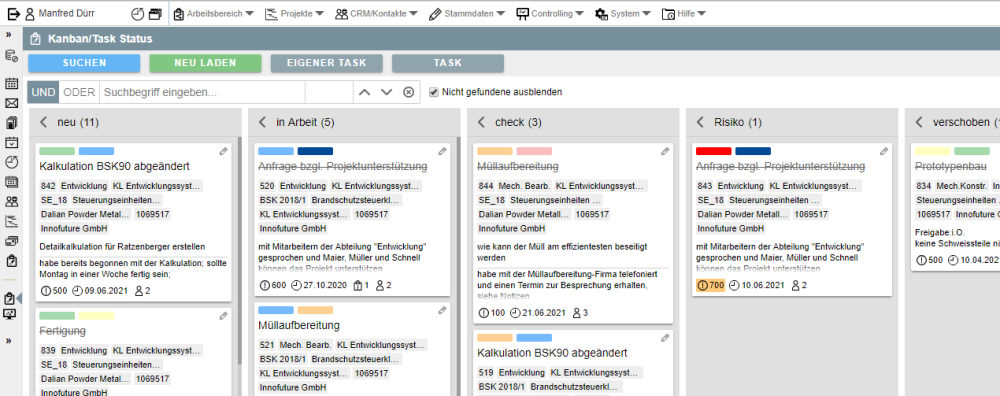Click the 842 tag on Kalkulation BSK90 card
The width and height of the screenshot is (1000, 396).
pyautogui.click(x=48, y=186)
